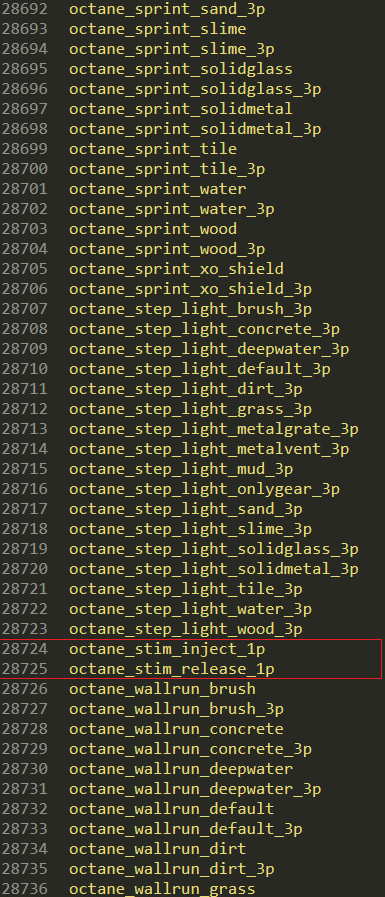Select the octane_stim_inject_1p line

pos(167,649)
